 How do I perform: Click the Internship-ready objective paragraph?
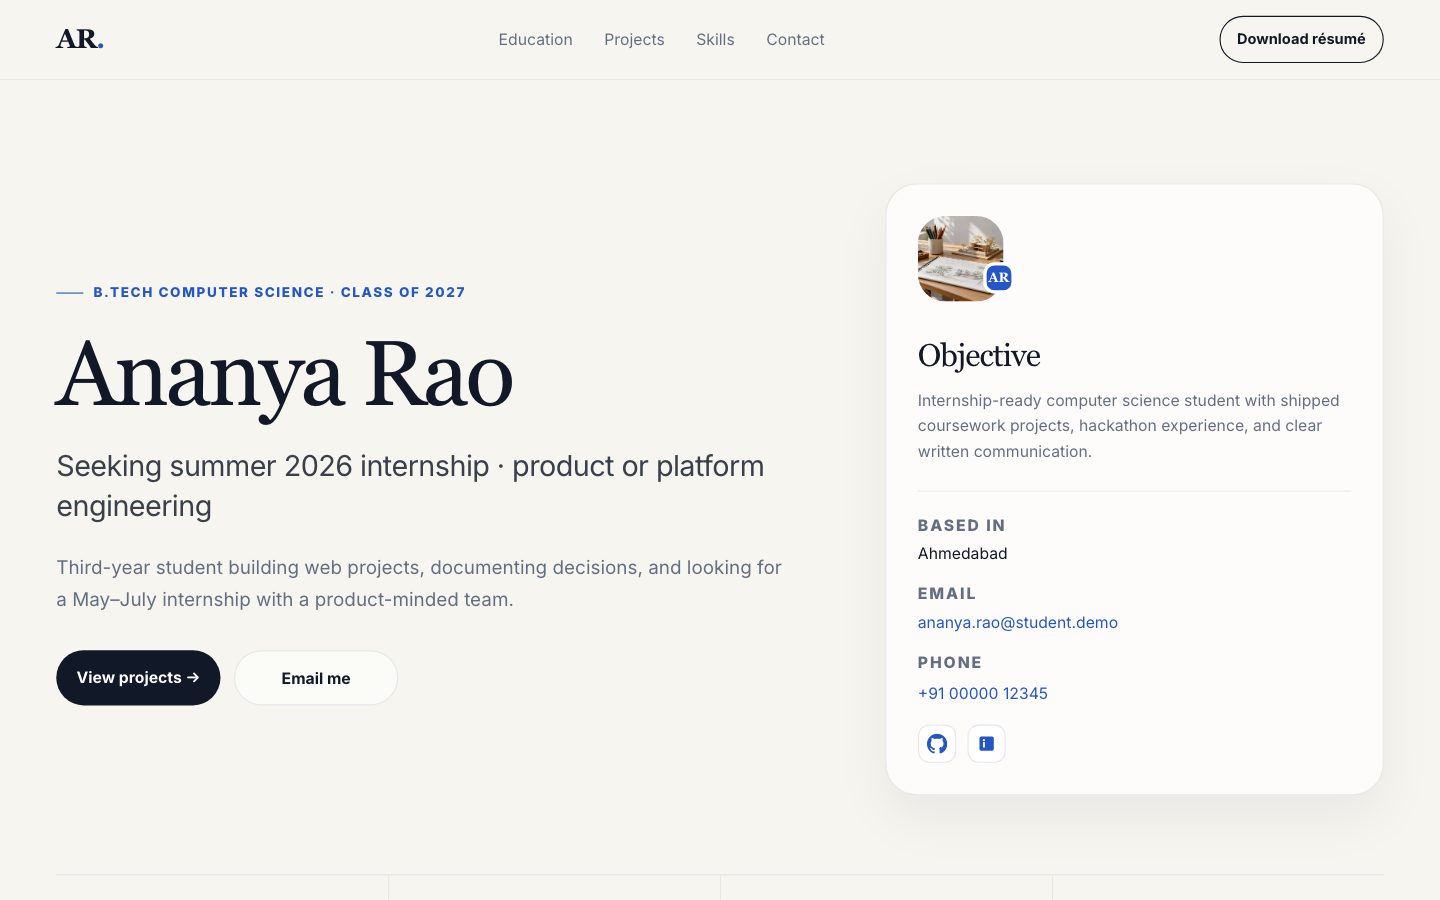pyautogui.click(x=1129, y=426)
